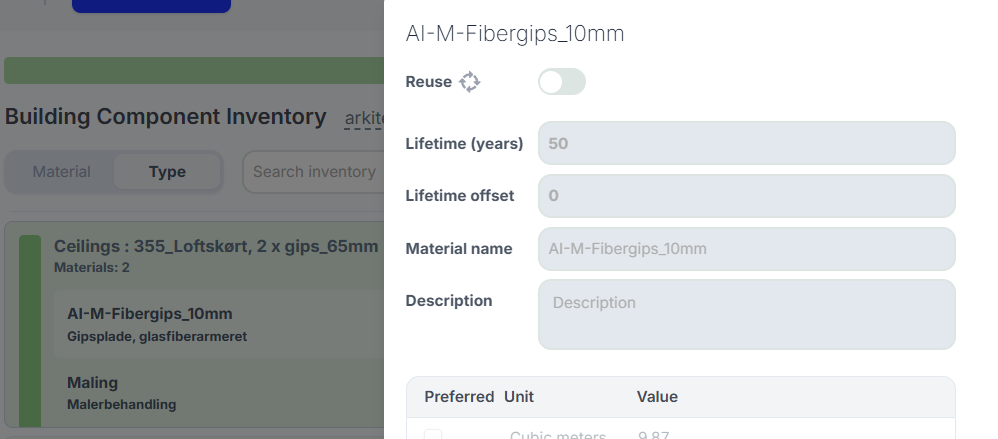Switch to the Material tab
998x439 pixels.
61,172
